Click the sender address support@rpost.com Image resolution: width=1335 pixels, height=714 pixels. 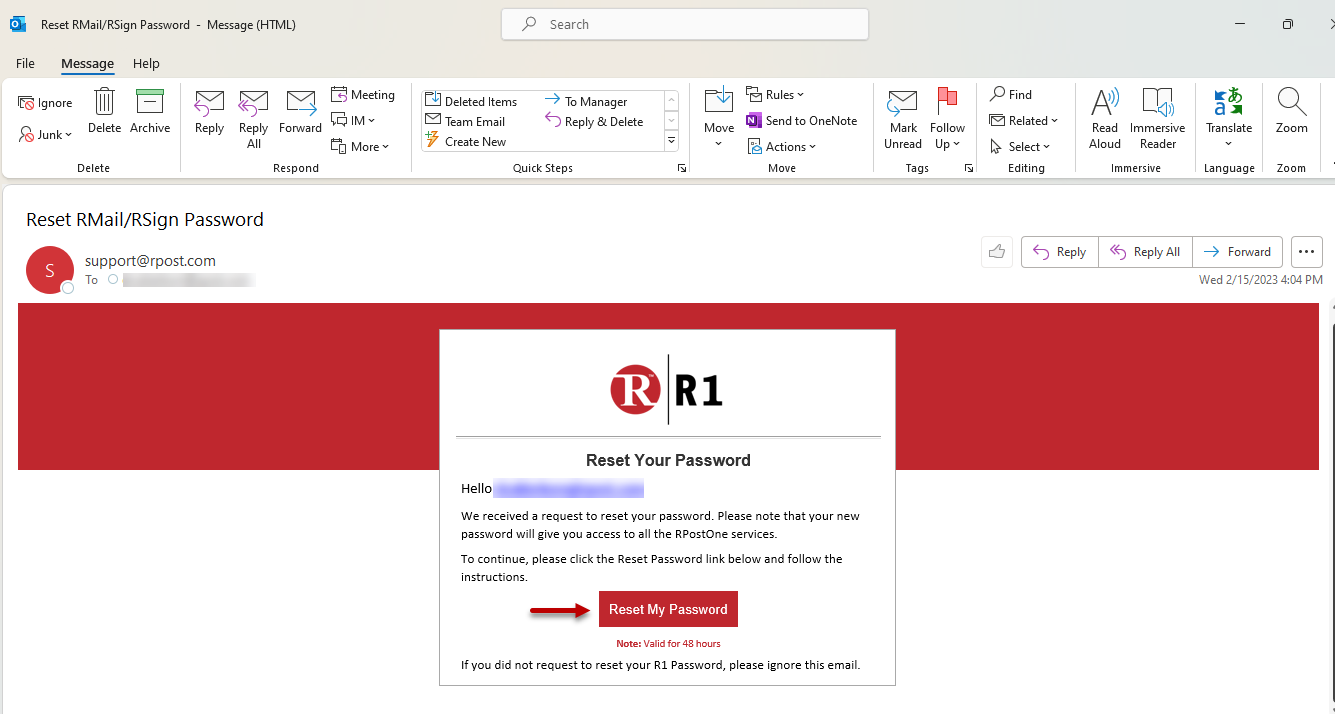150,261
